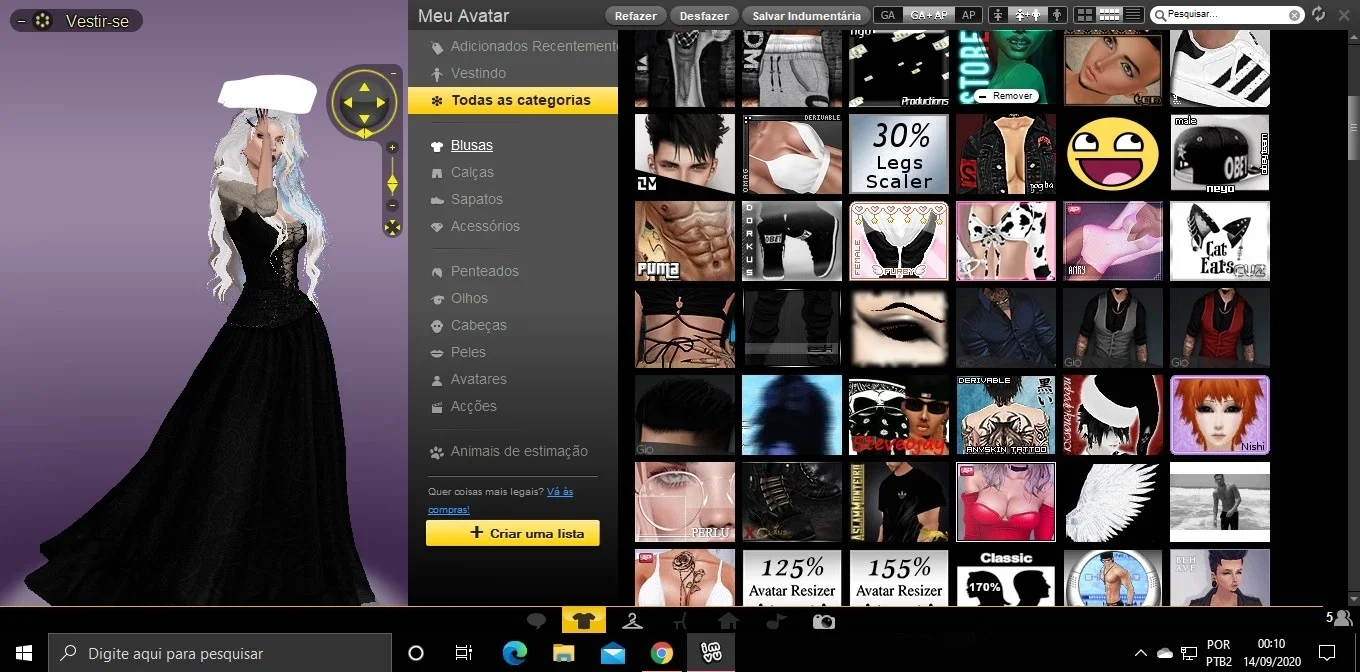Select the 155% Avatar Resizer item
This screenshot has width=1360, height=672.
(899, 577)
